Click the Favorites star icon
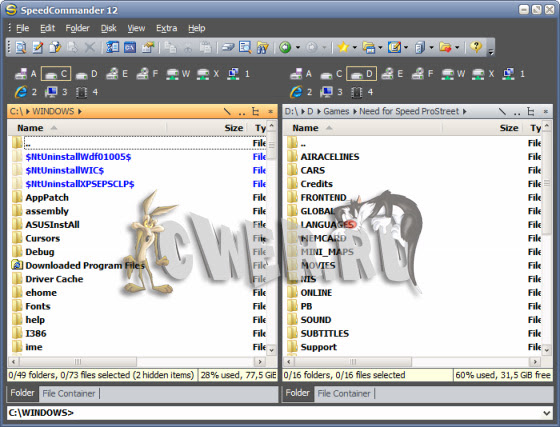This screenshot has height=427, width=560. [x=343, y=47]
